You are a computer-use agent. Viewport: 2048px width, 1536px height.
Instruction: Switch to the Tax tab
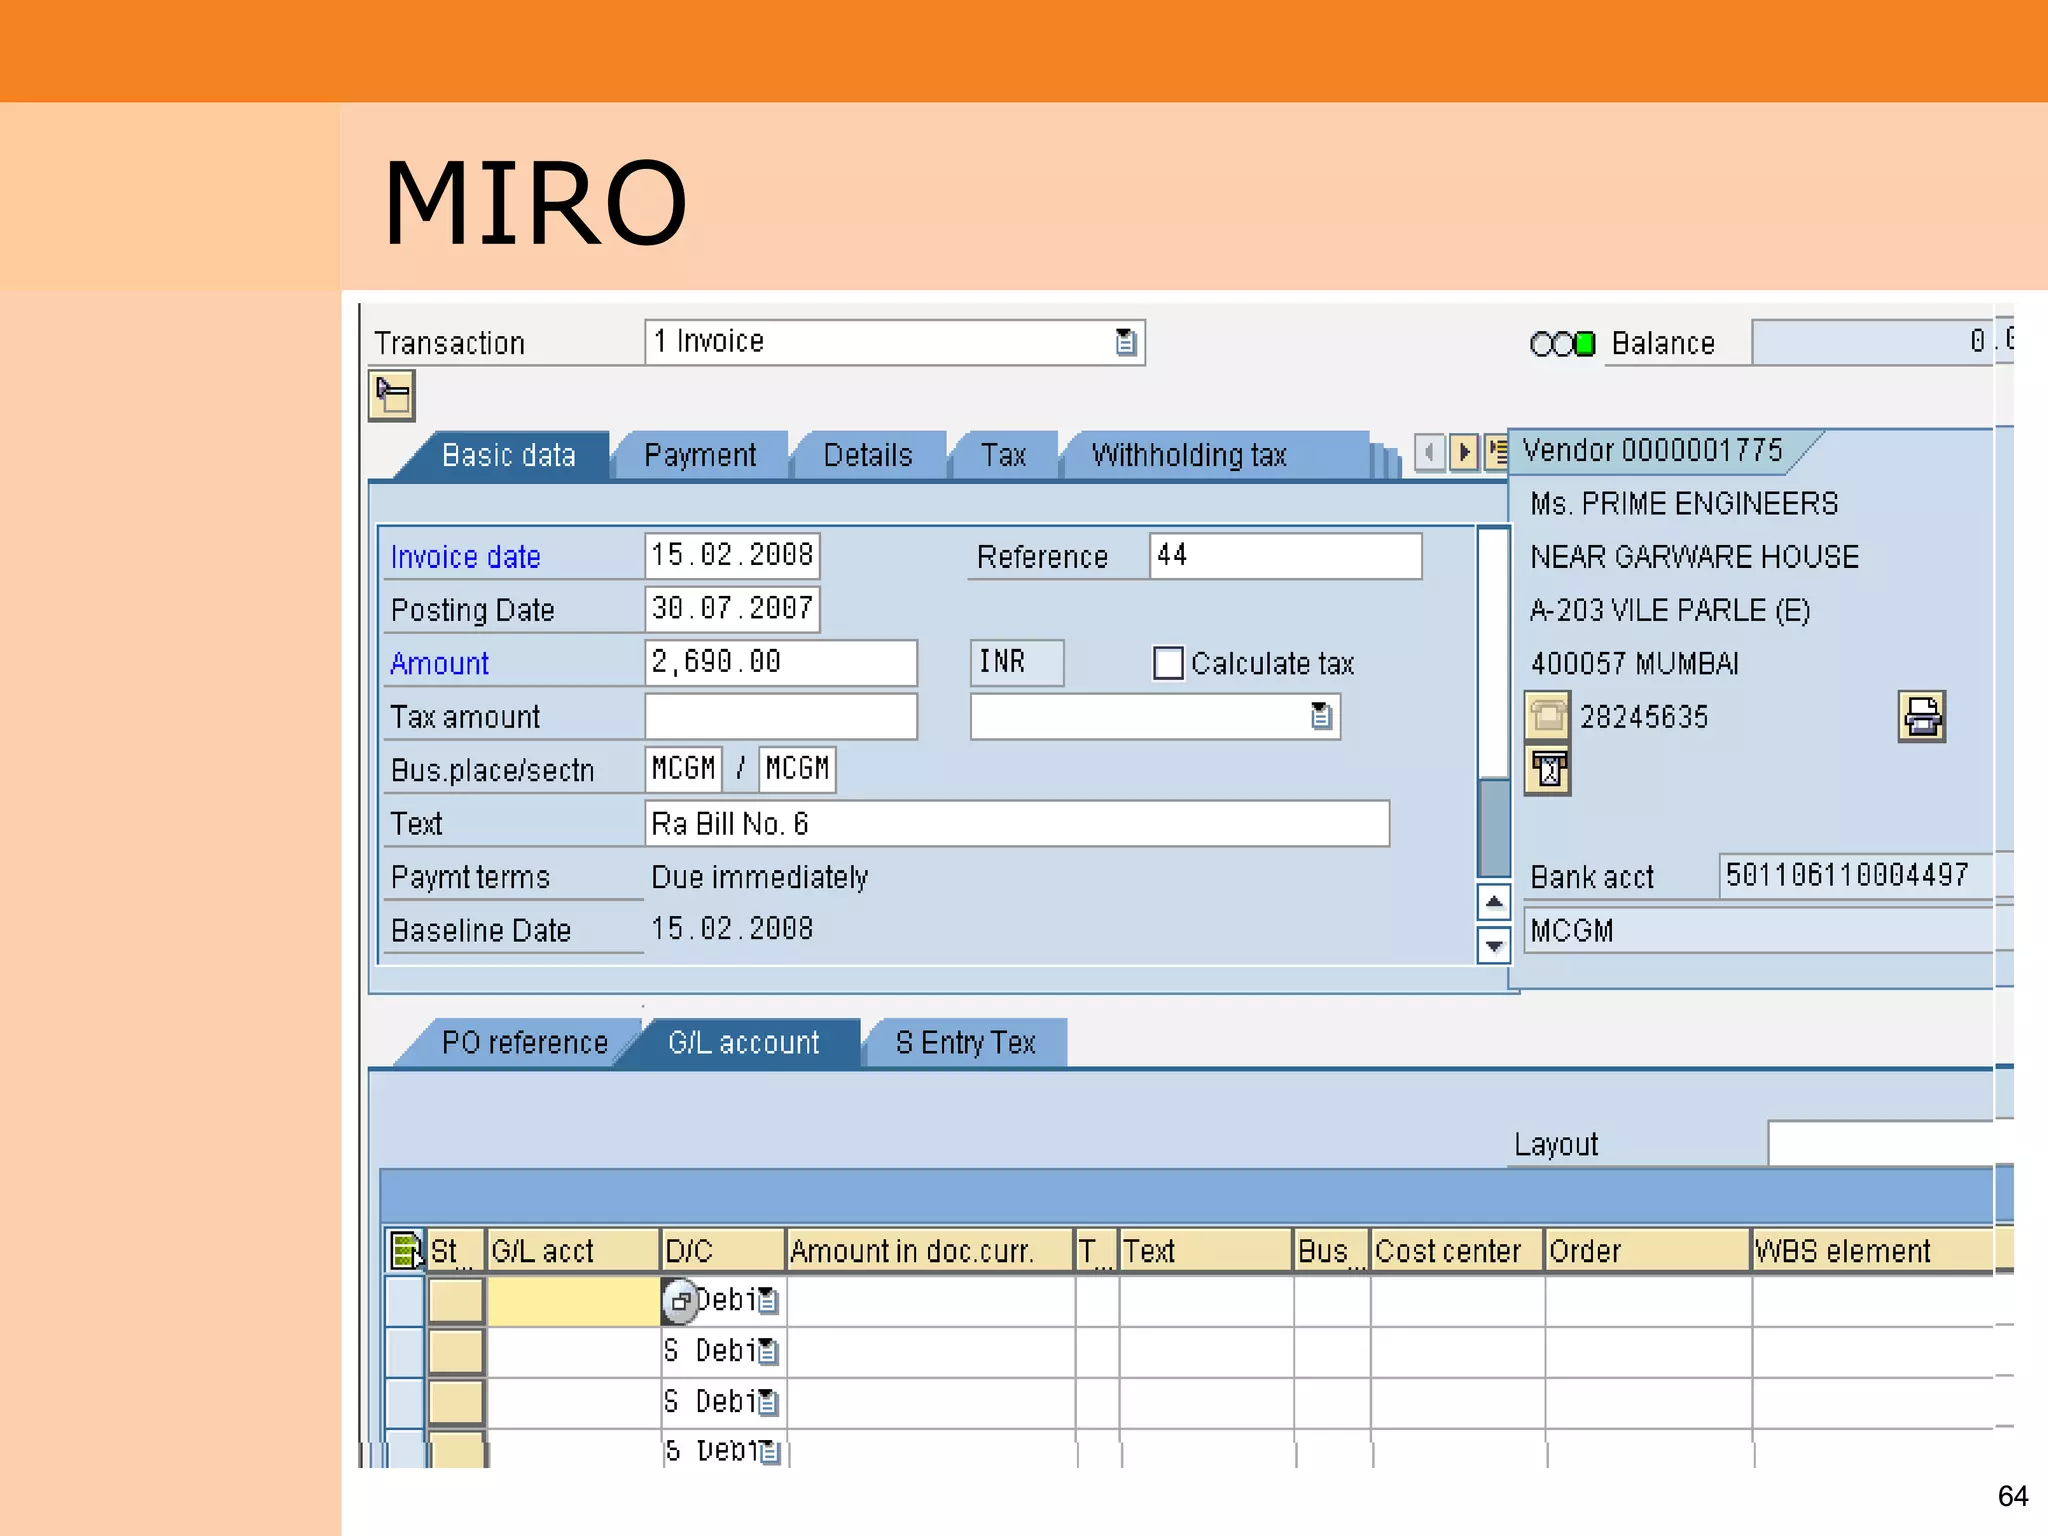coord(1004,456)
